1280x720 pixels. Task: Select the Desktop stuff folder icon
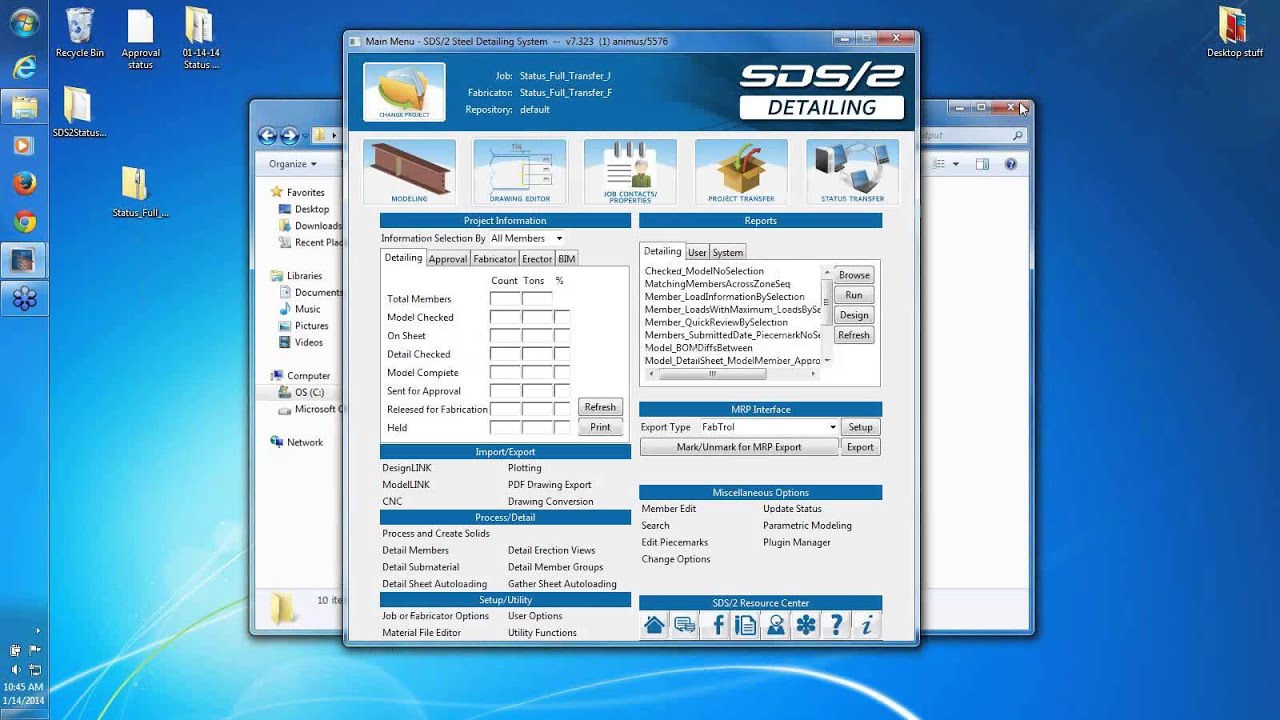point(1235,33)
